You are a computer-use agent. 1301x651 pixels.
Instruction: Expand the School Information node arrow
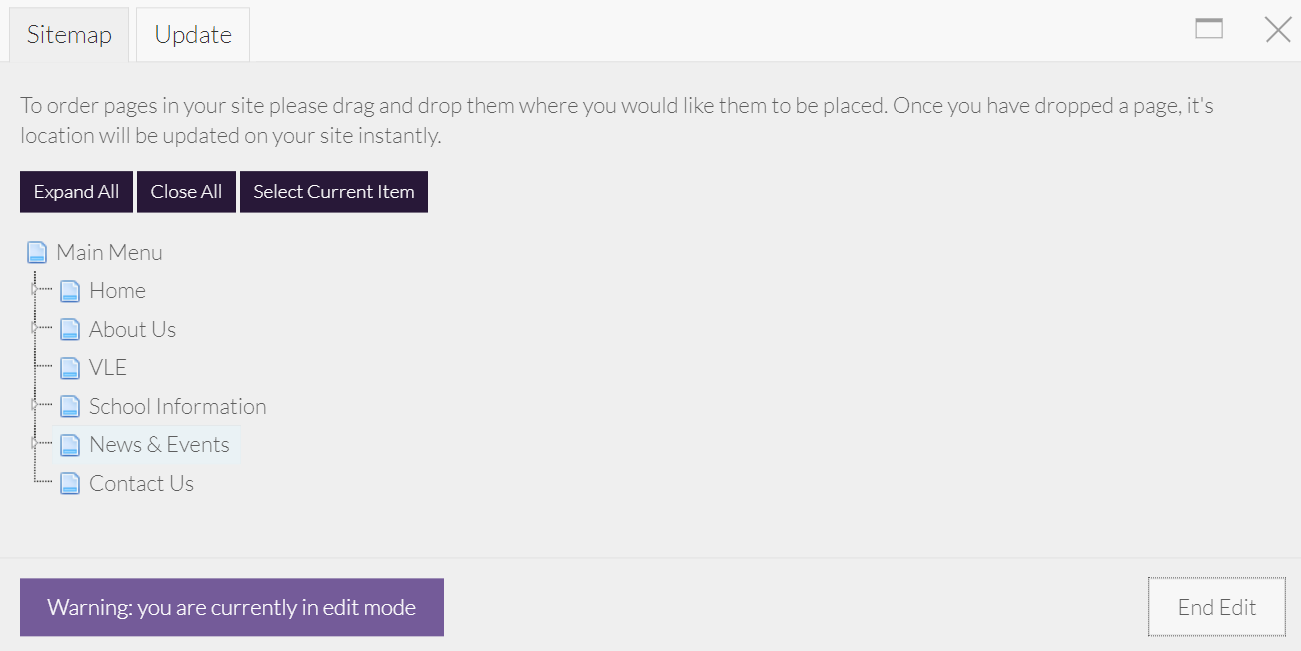[x=34, y=405]
